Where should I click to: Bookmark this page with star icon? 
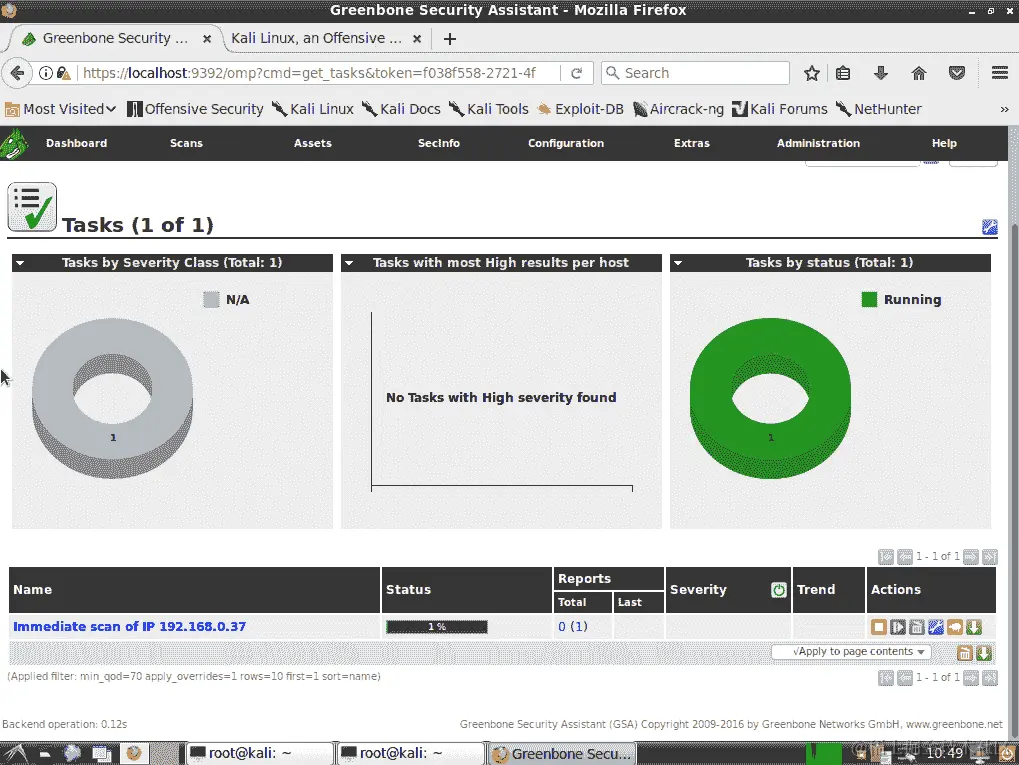click(812, 73)
